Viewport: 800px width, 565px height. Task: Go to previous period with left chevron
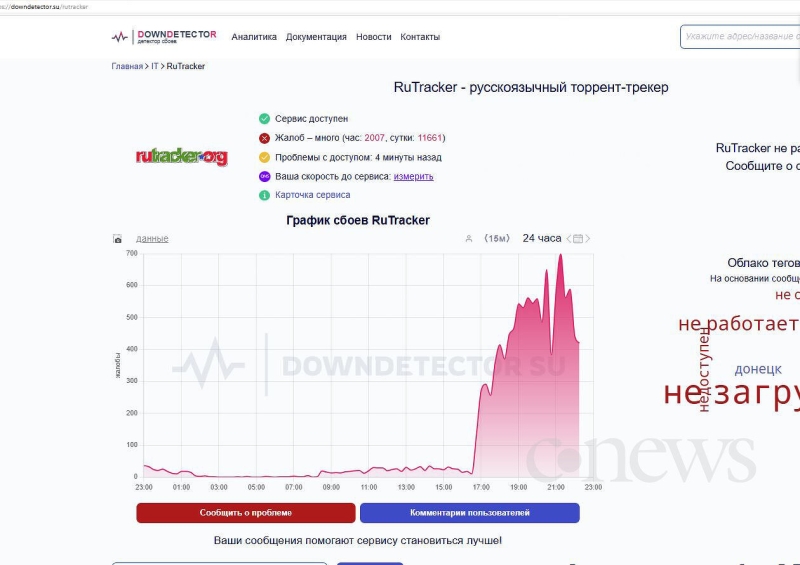(569, 238)
